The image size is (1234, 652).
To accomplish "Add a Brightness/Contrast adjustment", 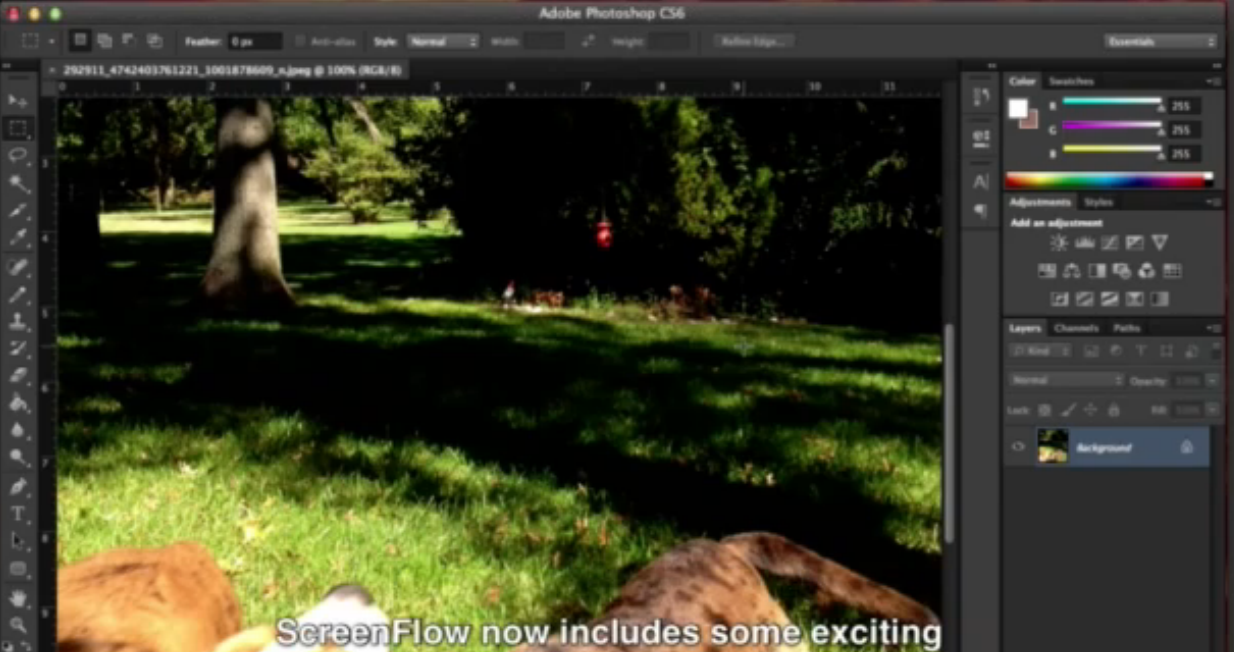I will click(1059, 243).
